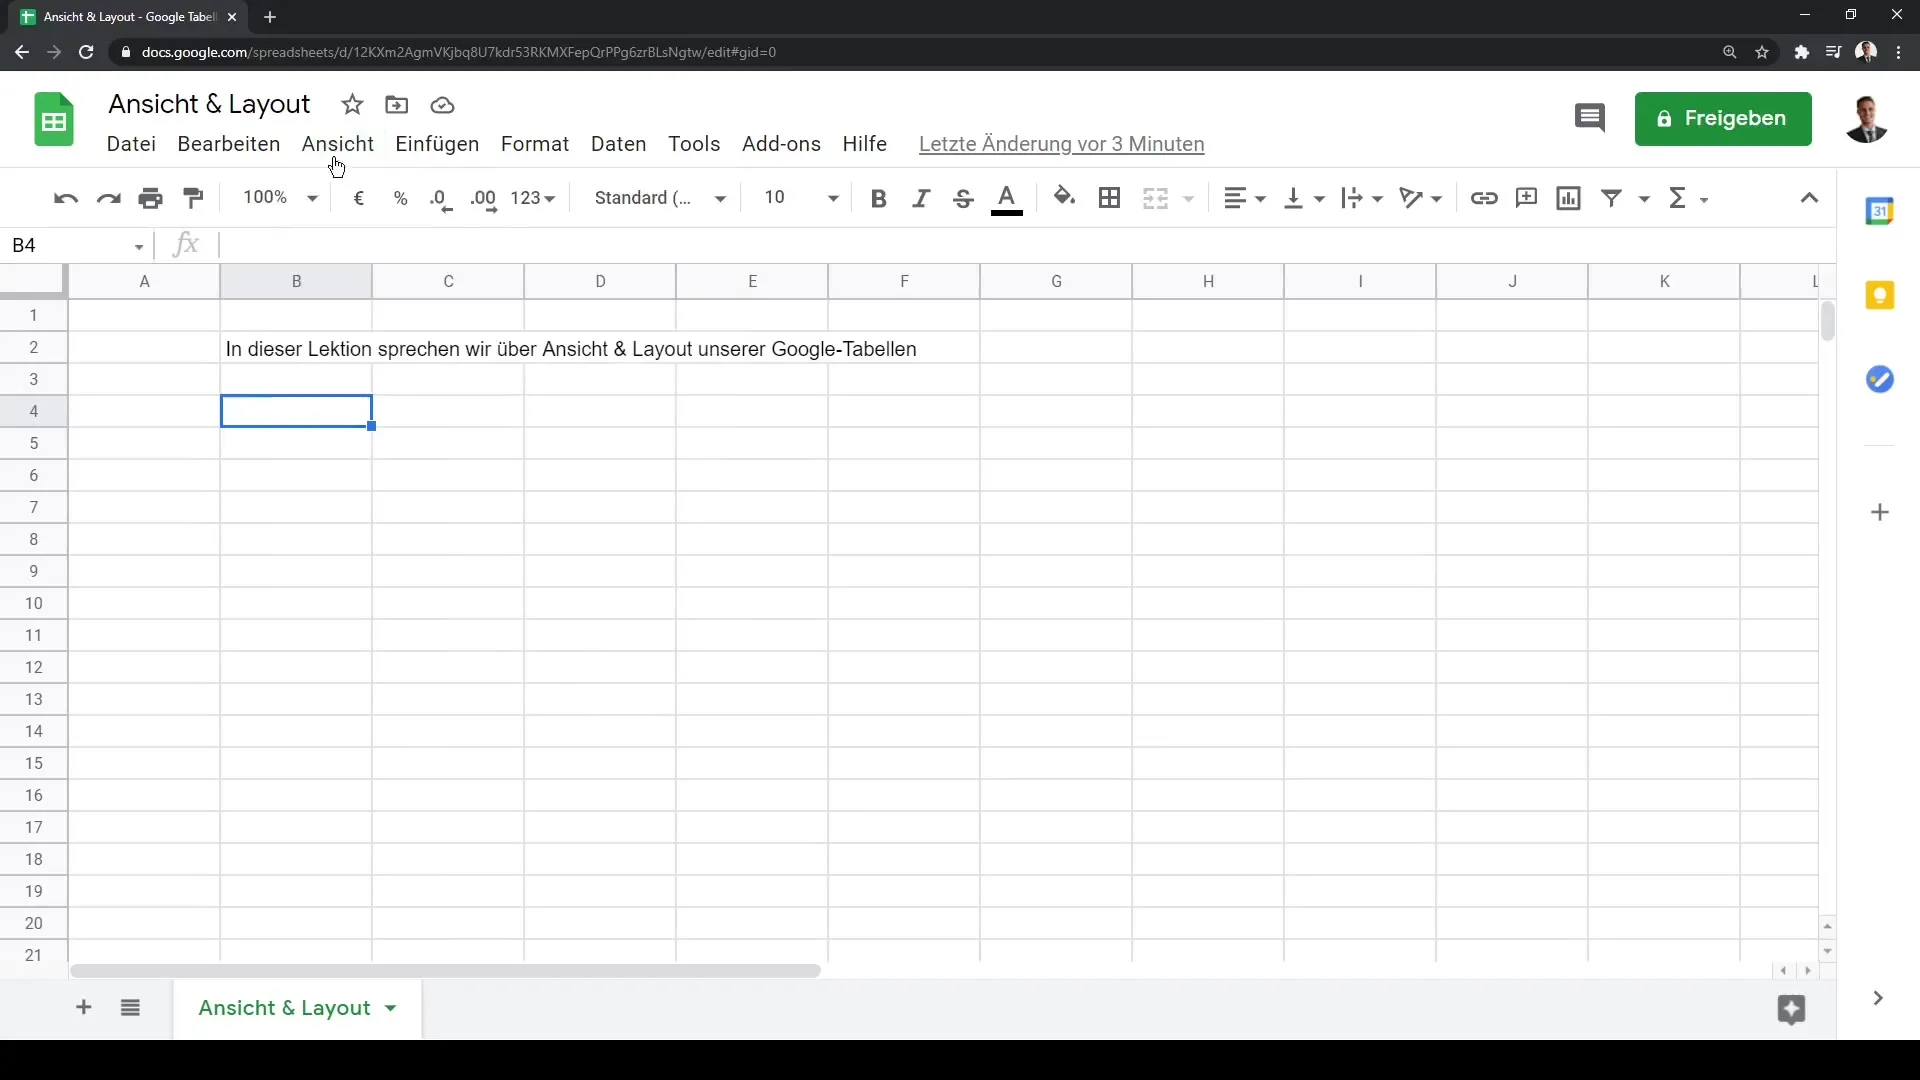Open the Add-ons menu
This screenshot has height=1080, width=1920.
point(781,144)
